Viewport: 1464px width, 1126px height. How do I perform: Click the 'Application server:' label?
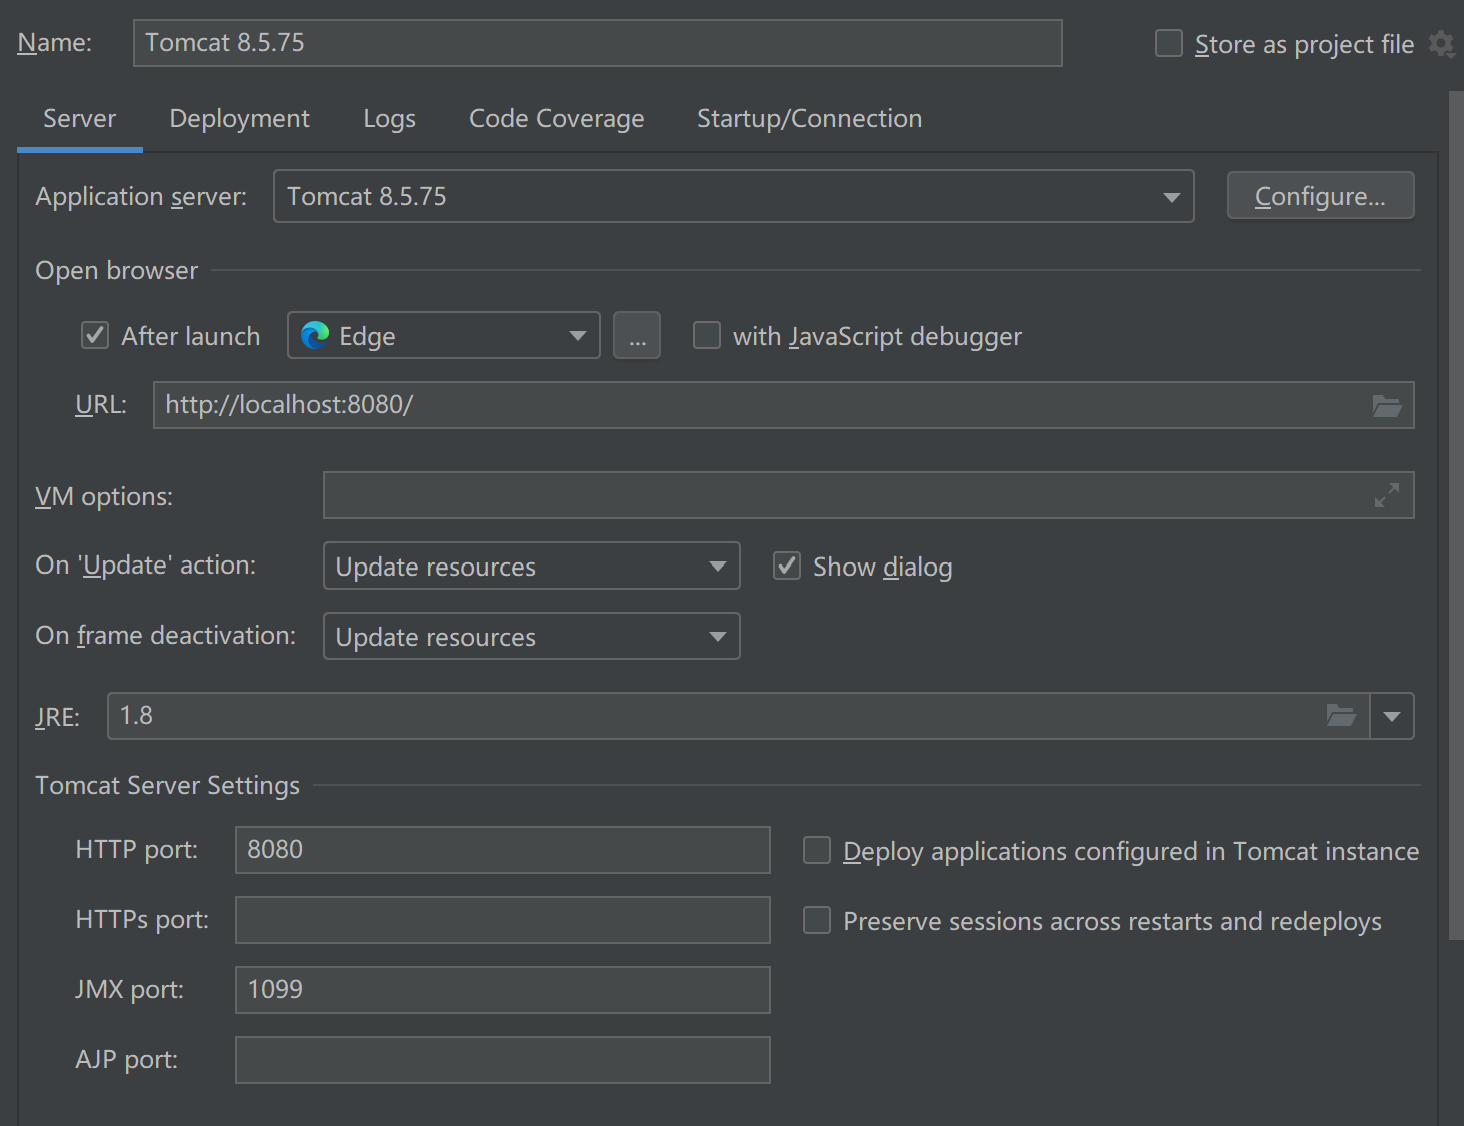click(141, 197)
